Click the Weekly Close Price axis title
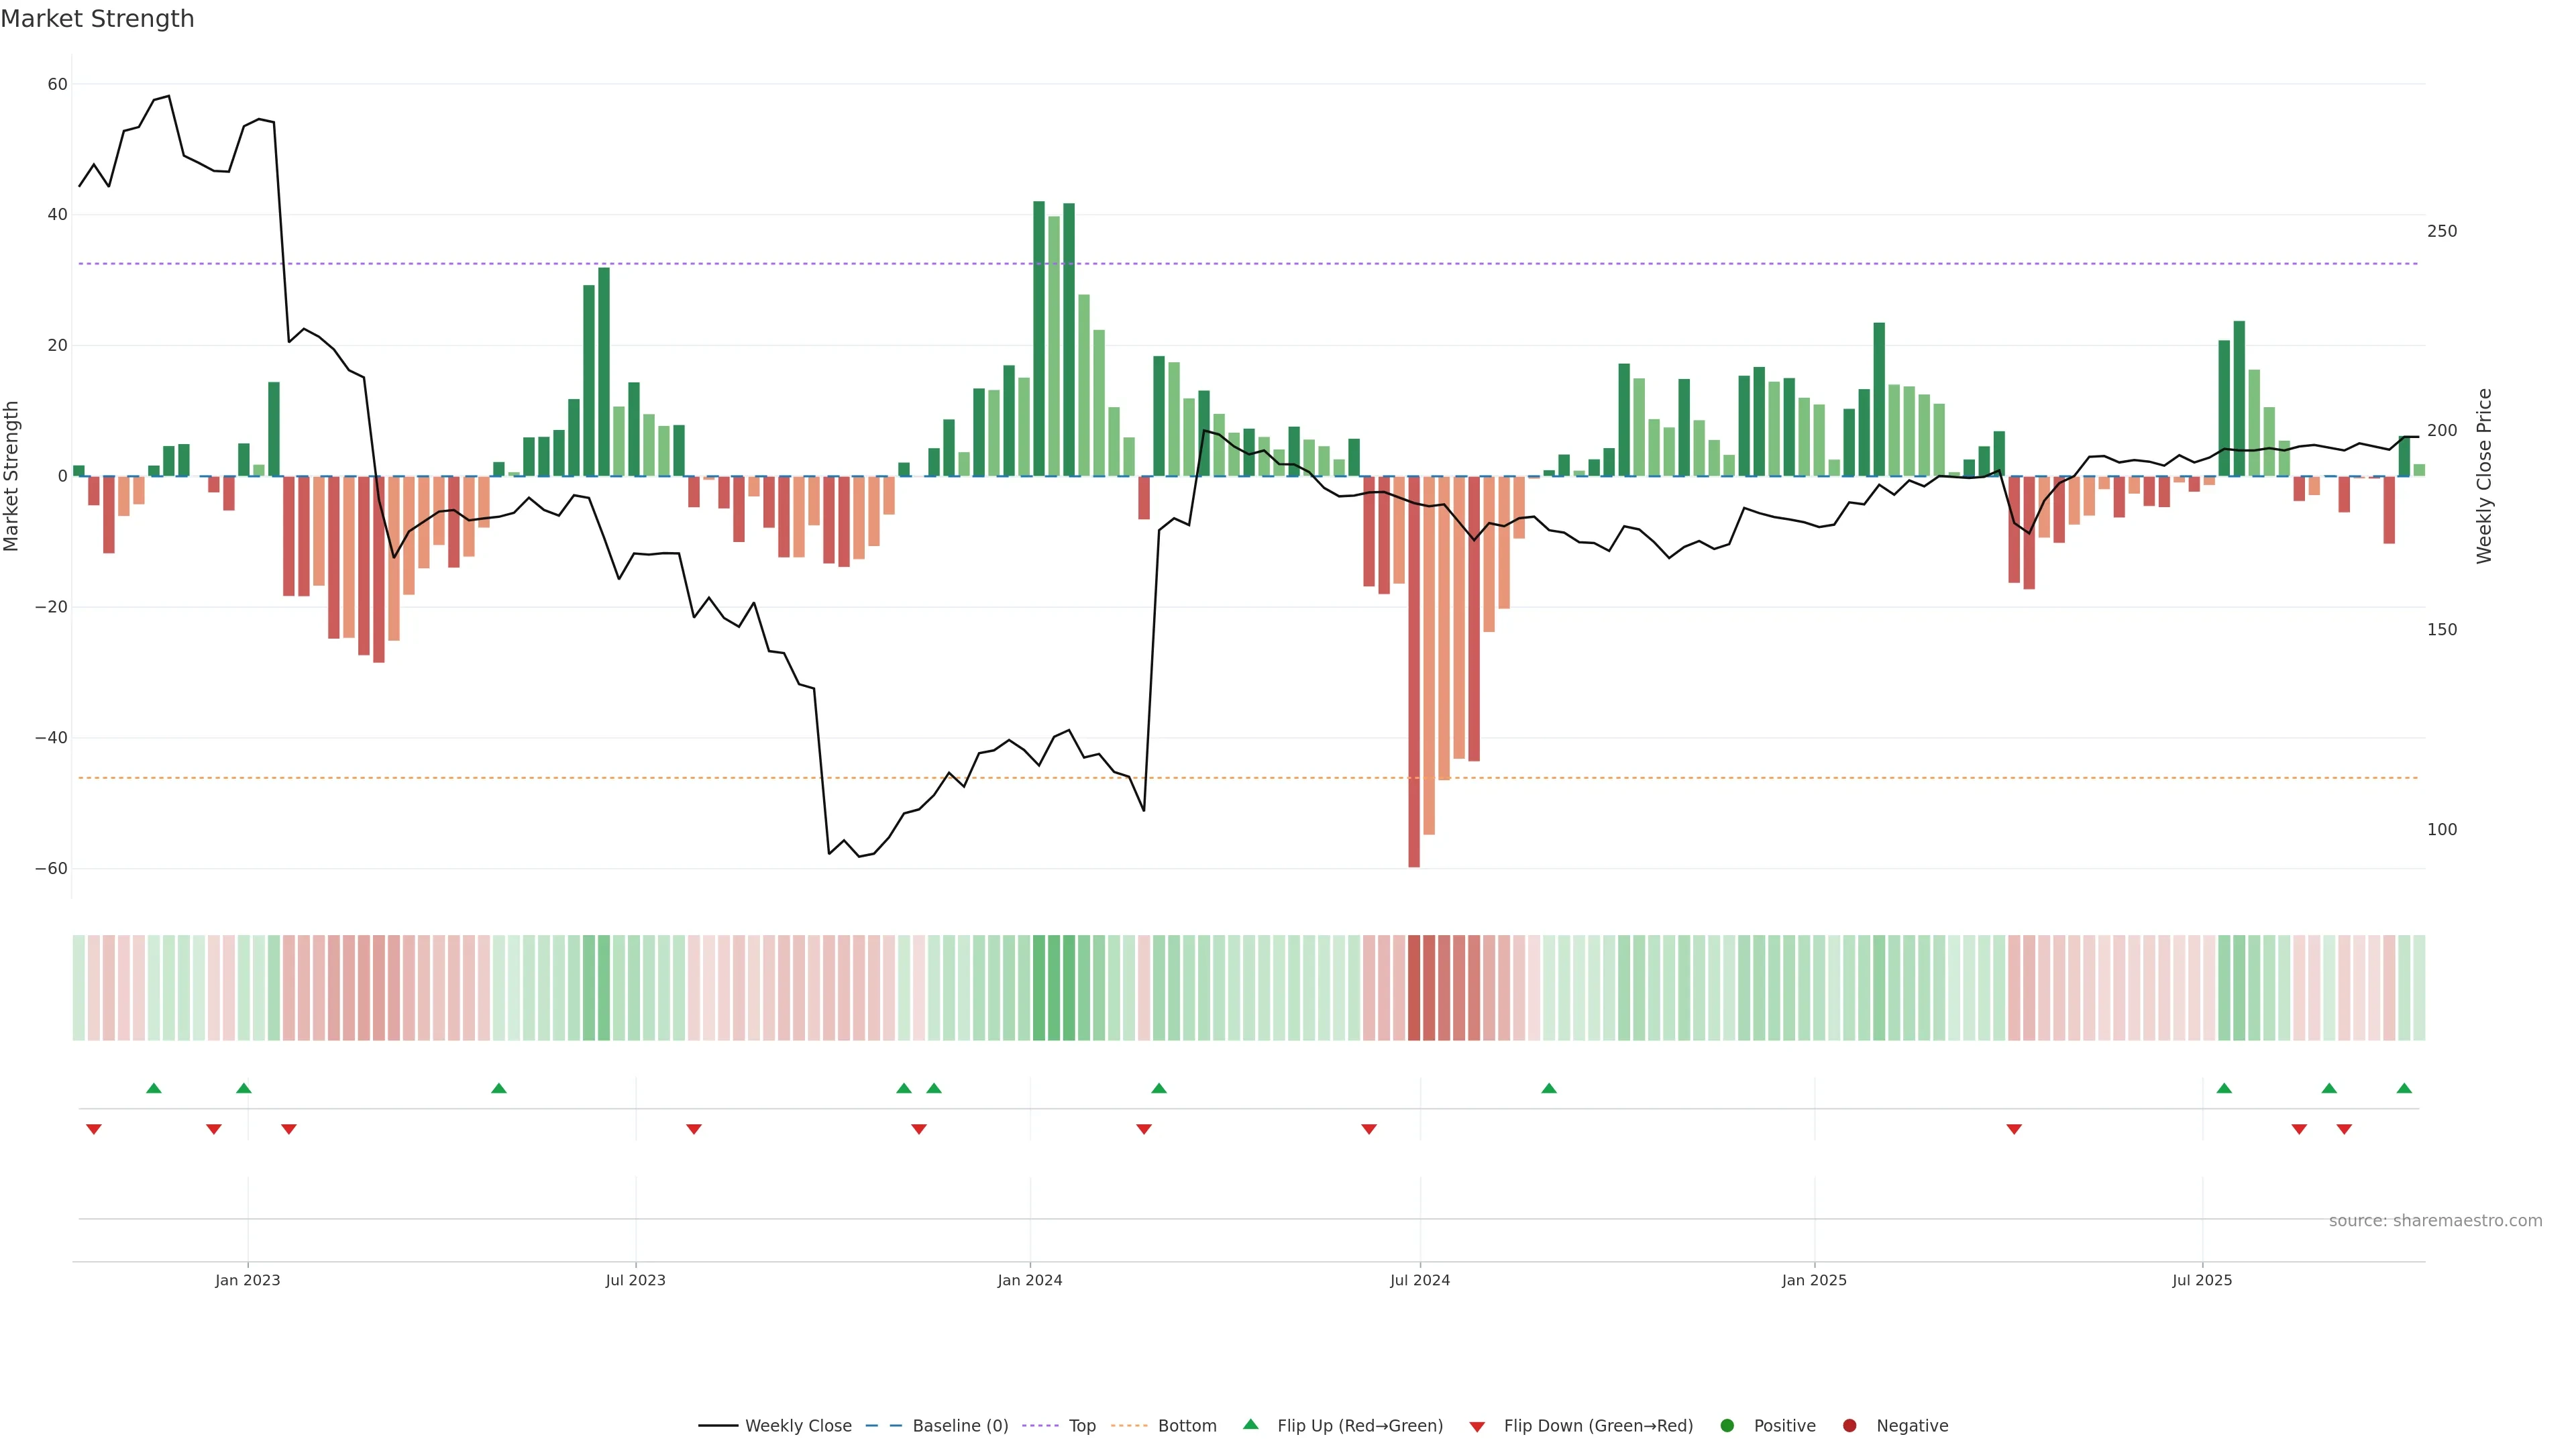Image resolution: width=2576 pixels, height=1449 pixels. tap(2484, 476)
